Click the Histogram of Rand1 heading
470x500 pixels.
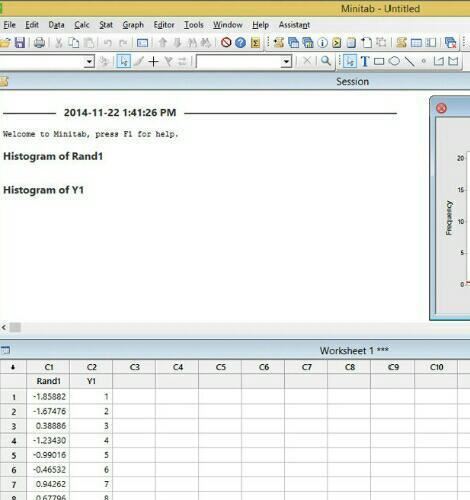pyautogui.click(x=53, y=156)
